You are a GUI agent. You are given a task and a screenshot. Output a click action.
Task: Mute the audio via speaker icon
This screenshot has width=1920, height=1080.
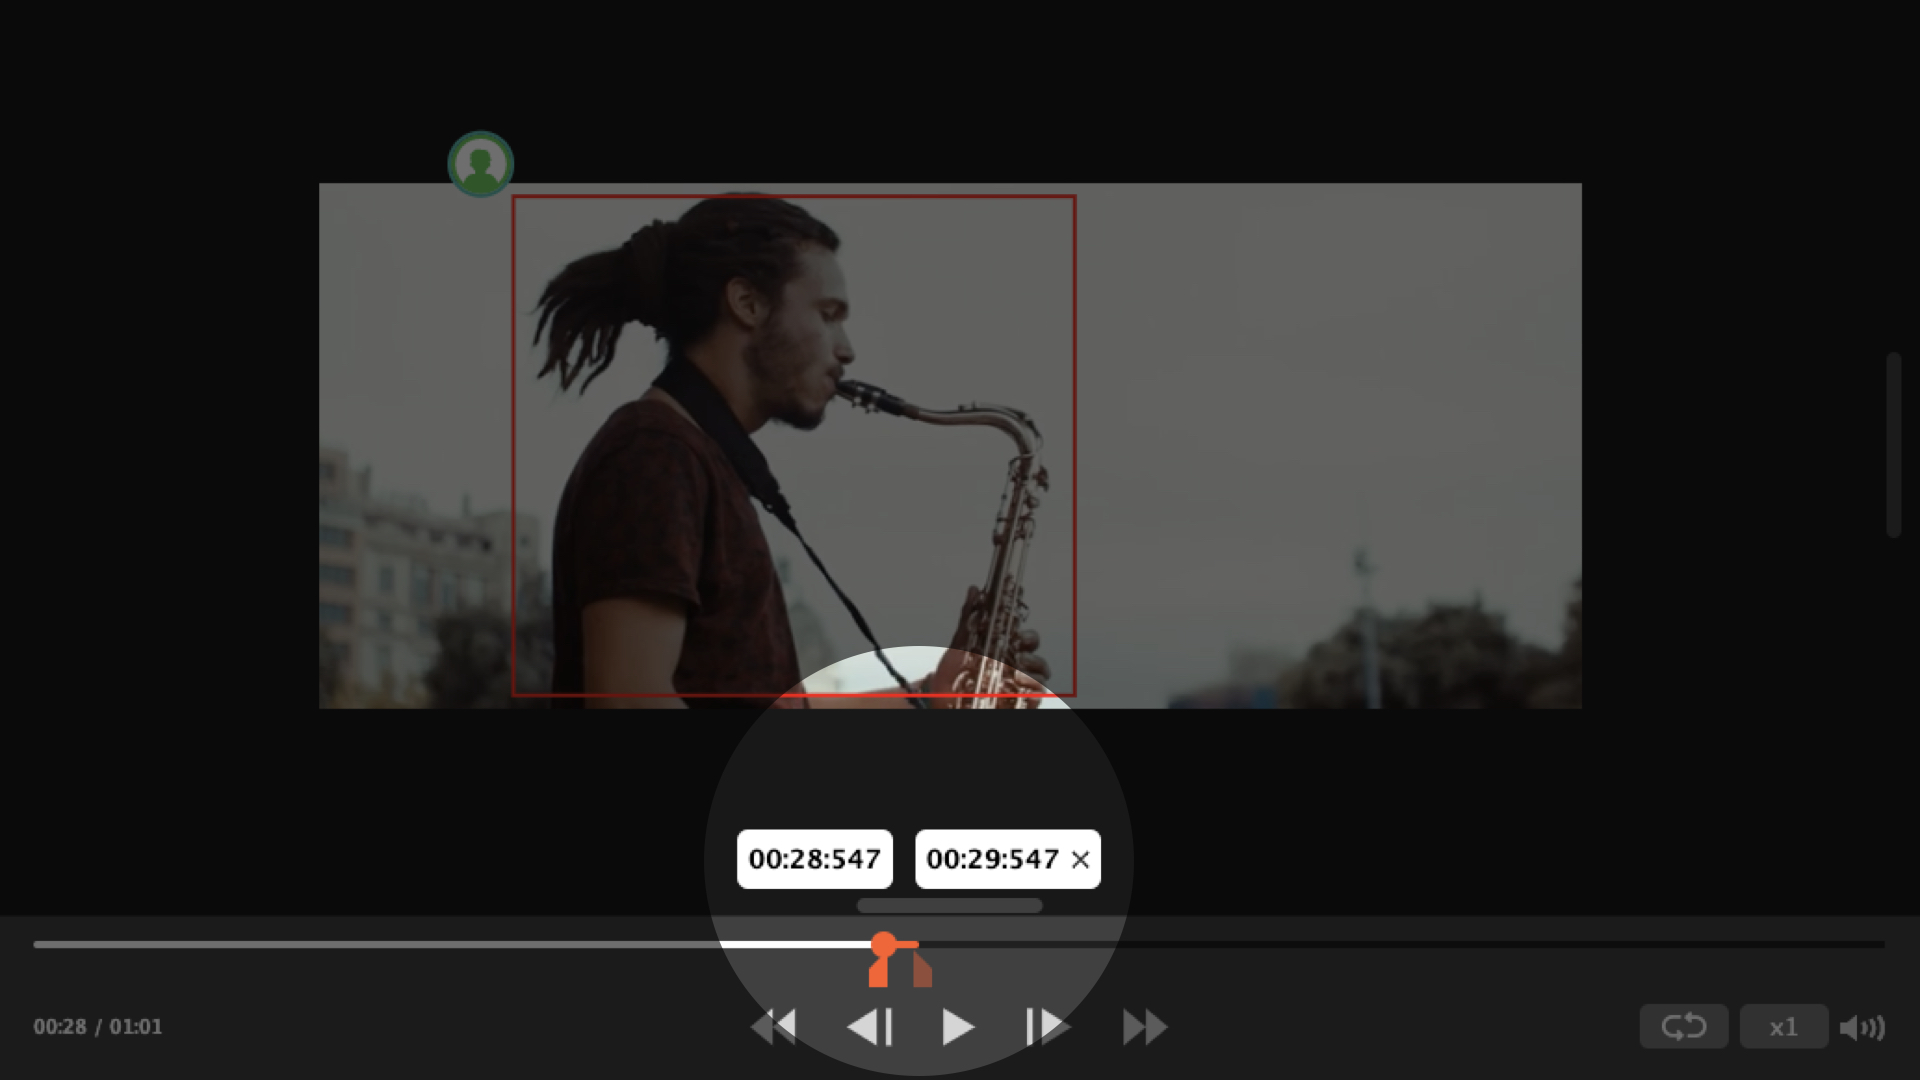[x=1862, y=1028]
